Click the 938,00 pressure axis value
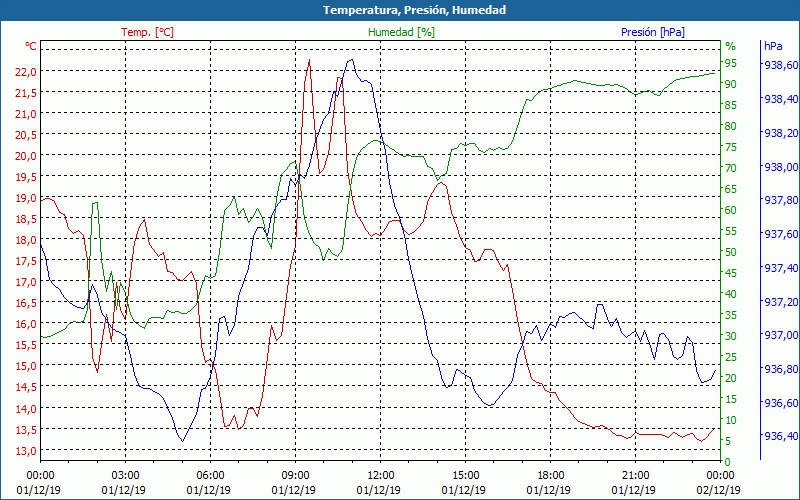 [x=781, y=166]
